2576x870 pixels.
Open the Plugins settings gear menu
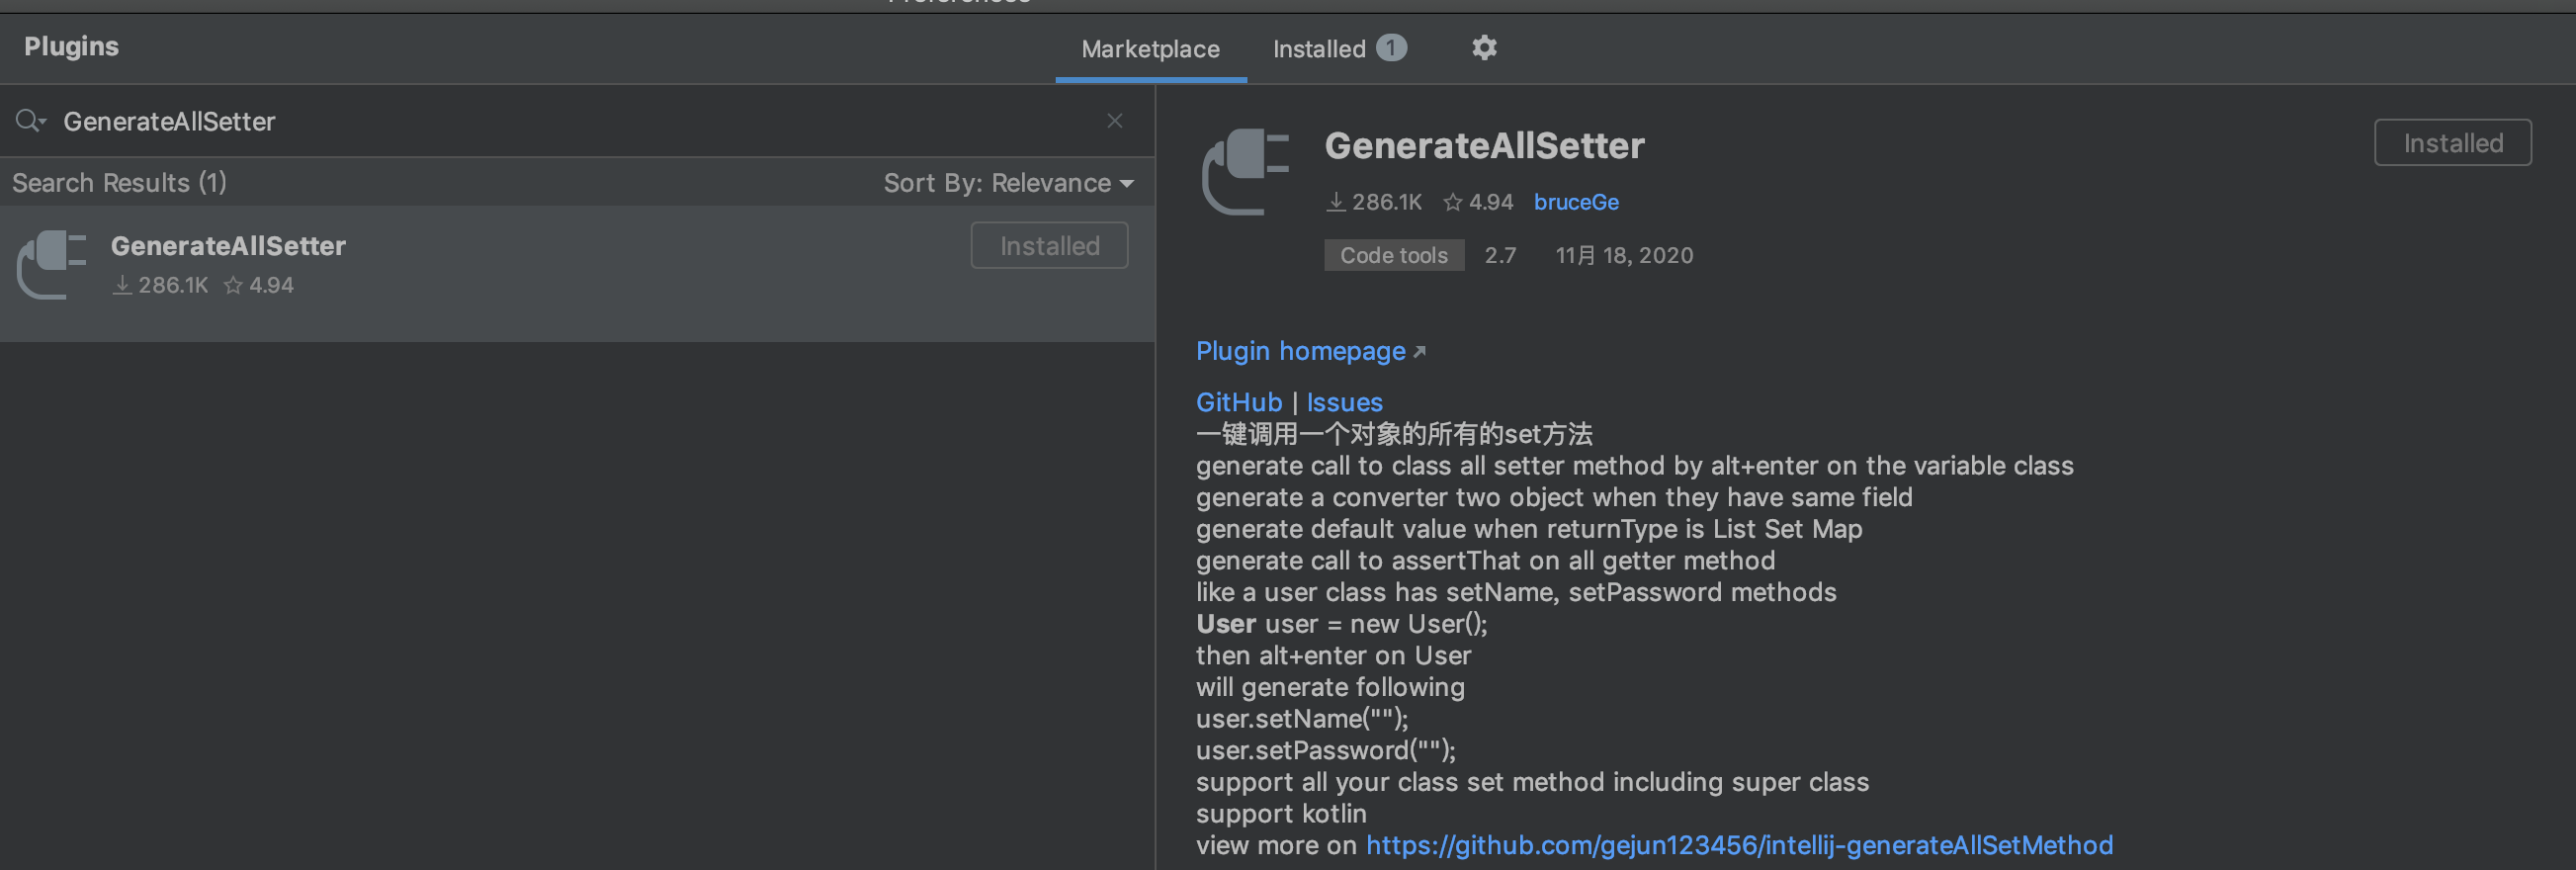click(x=1484, y=47)
